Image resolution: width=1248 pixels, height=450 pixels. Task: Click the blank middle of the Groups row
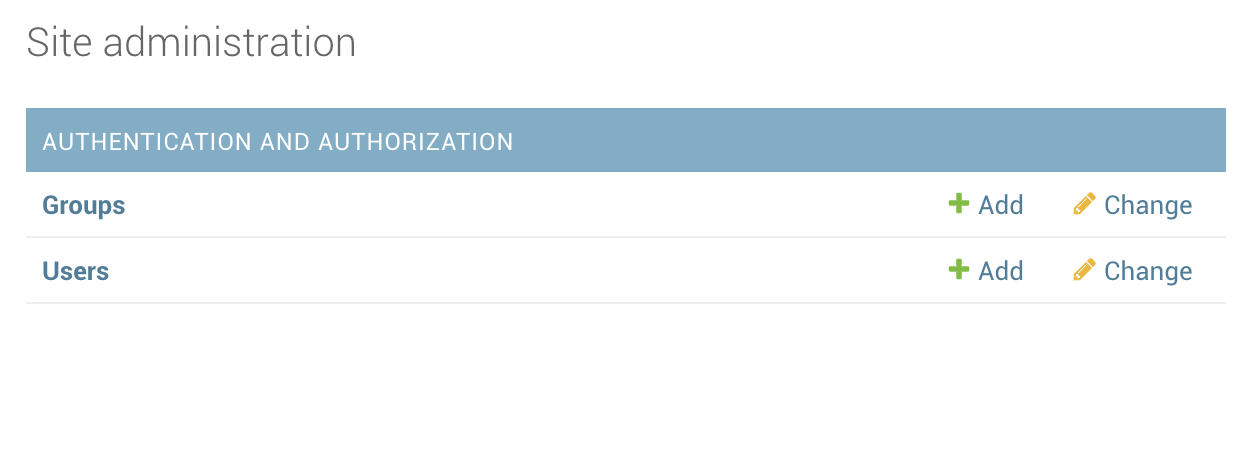pos(530,205)
